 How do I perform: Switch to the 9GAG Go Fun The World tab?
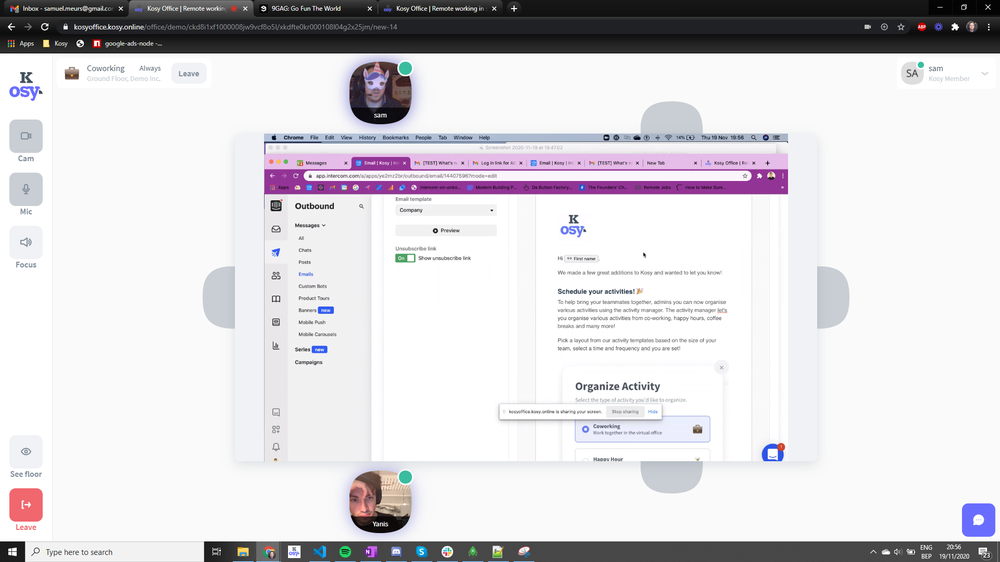coord(315,8)
